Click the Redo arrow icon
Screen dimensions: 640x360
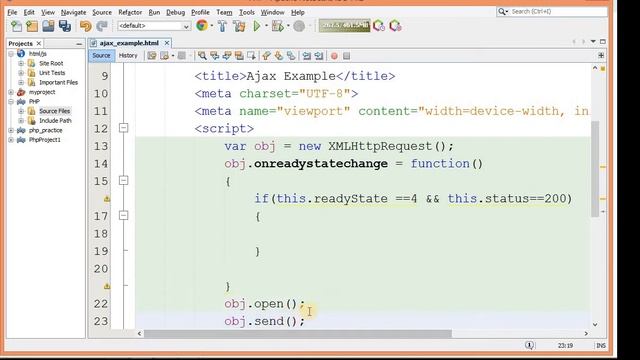(x=102, y=26)
